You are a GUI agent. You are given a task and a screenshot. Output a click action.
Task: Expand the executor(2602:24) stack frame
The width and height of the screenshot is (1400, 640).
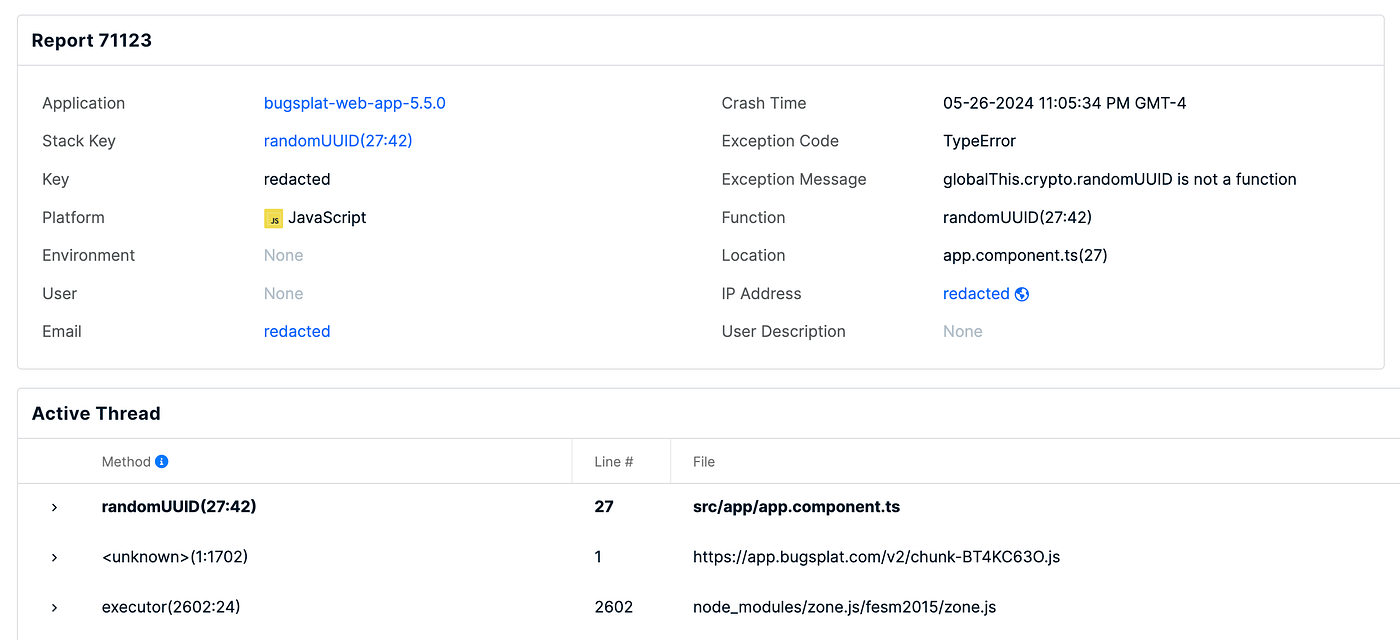click(x=54, y=607)
